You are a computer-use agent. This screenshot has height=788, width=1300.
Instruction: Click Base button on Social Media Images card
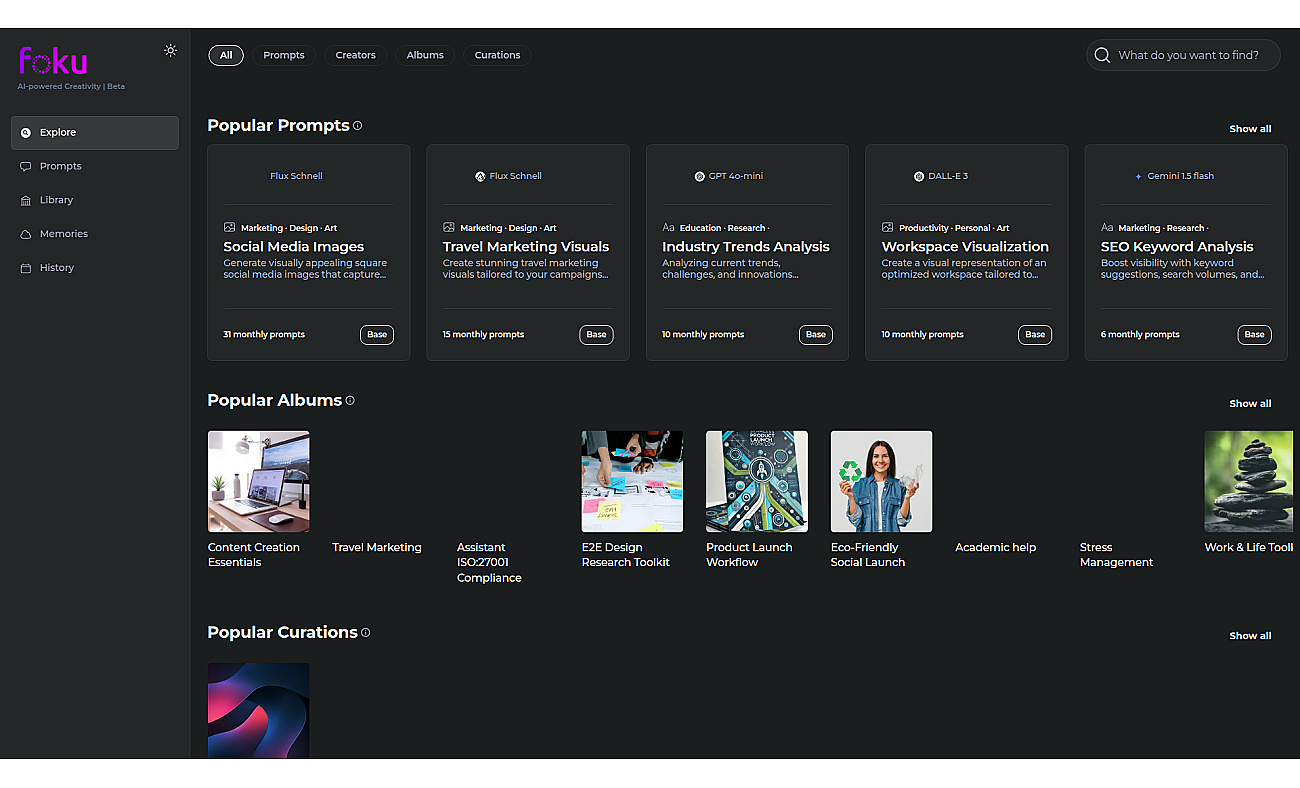coord(377,335)
